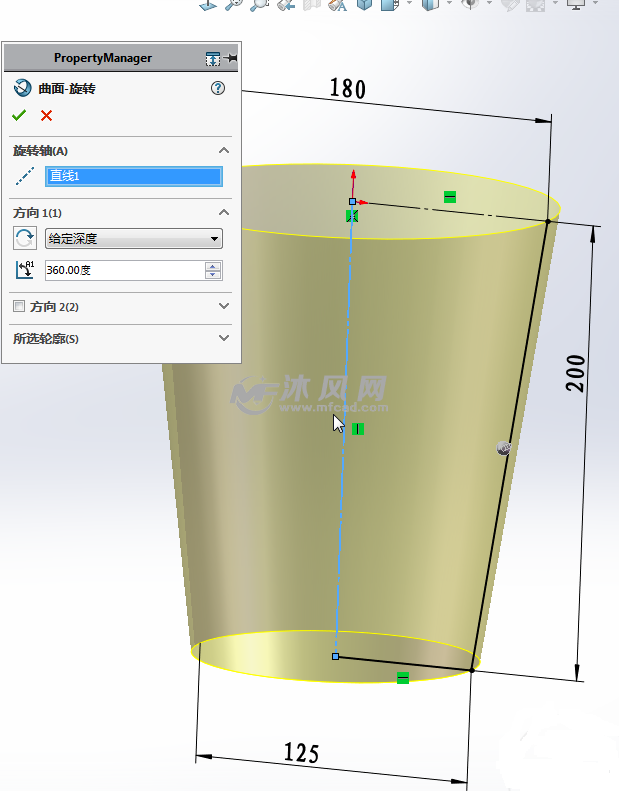Click the green coincident relation icon near the origin
619x791 pixels.
352,216
